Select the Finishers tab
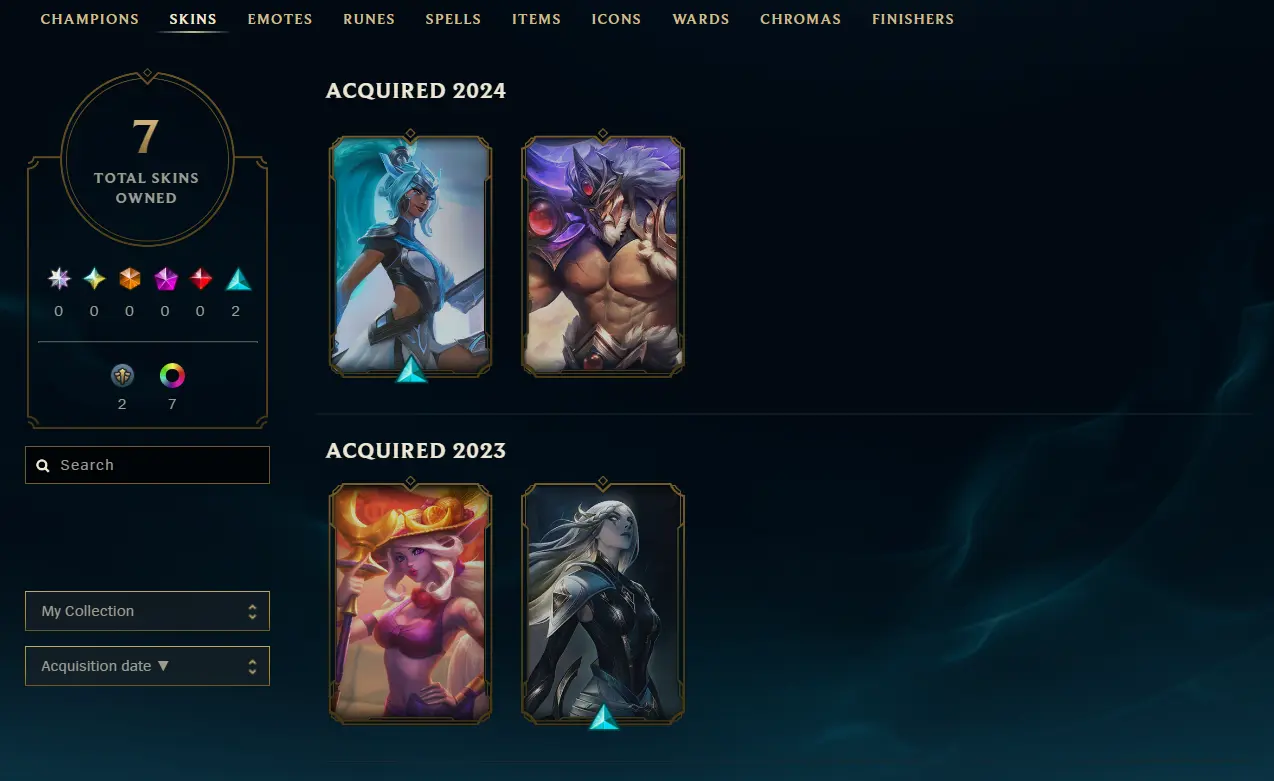The width and height of the screenshot is (1274, 781). (913, 19)
